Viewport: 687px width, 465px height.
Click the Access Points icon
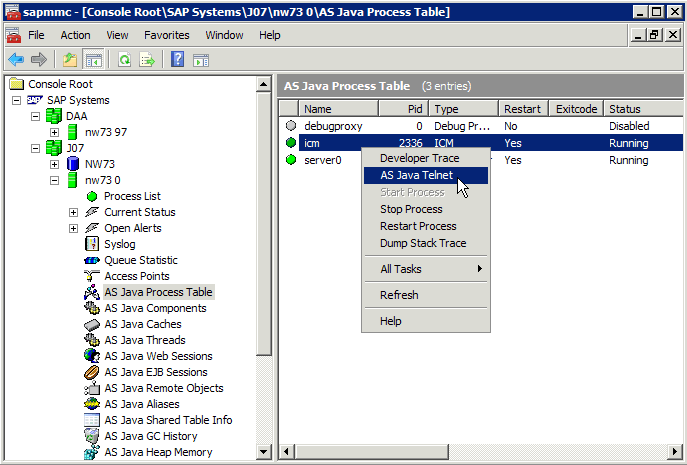point(92,276)
